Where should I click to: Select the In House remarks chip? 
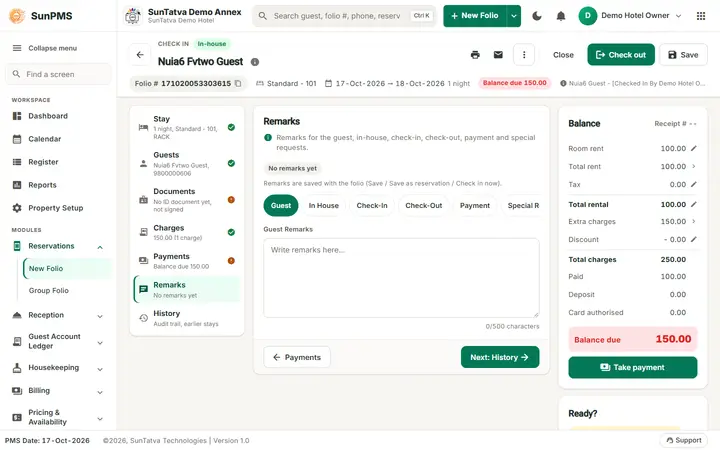tap(324, 205)
